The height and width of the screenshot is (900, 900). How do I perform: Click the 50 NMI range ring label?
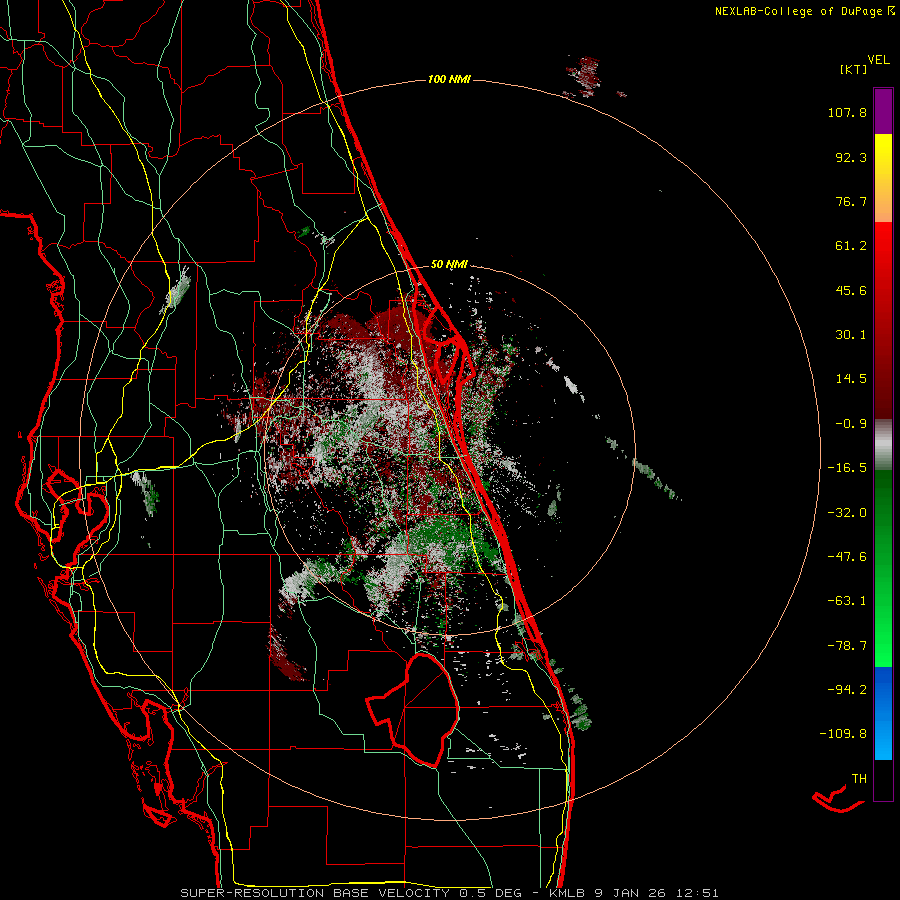[x=449, y=264]
